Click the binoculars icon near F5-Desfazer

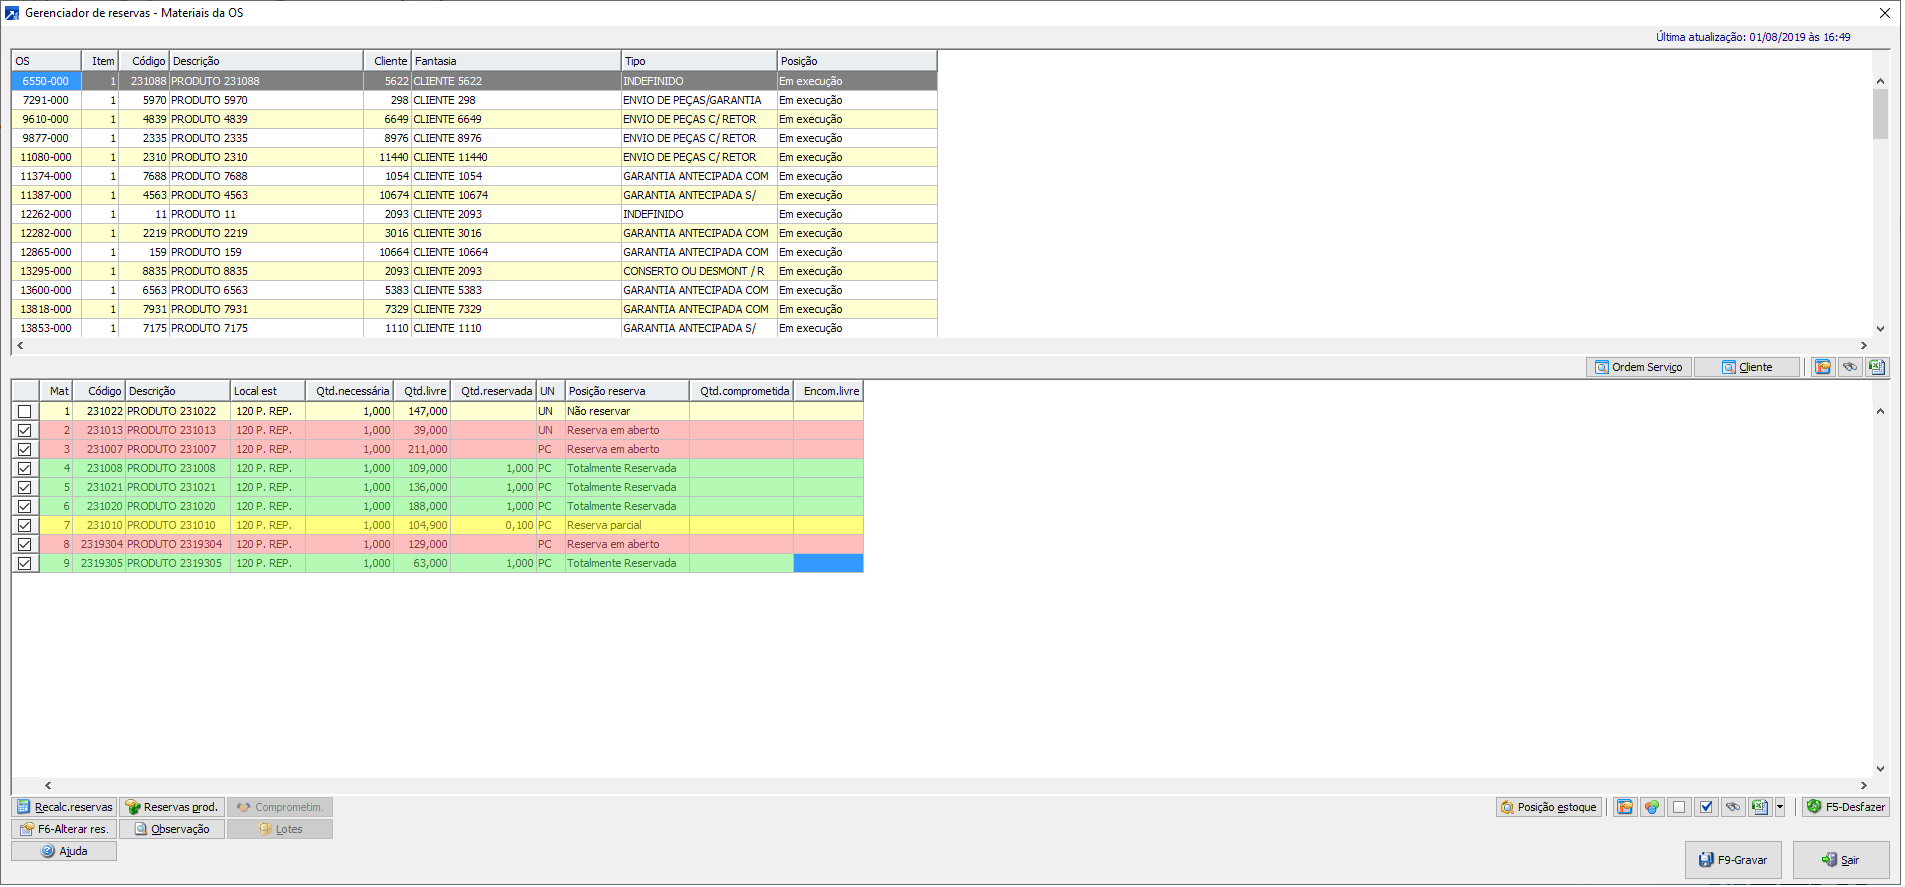(x=1733, y=807)
